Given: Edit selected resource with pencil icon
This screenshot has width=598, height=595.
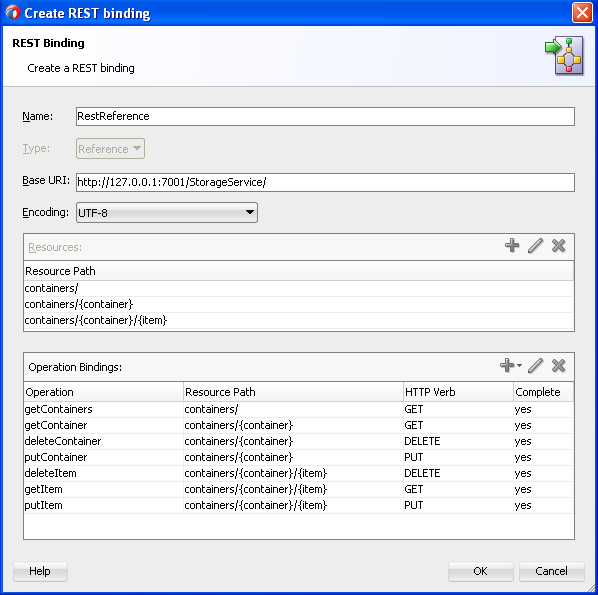Looking at the screenshot, I should coord(535,246).
